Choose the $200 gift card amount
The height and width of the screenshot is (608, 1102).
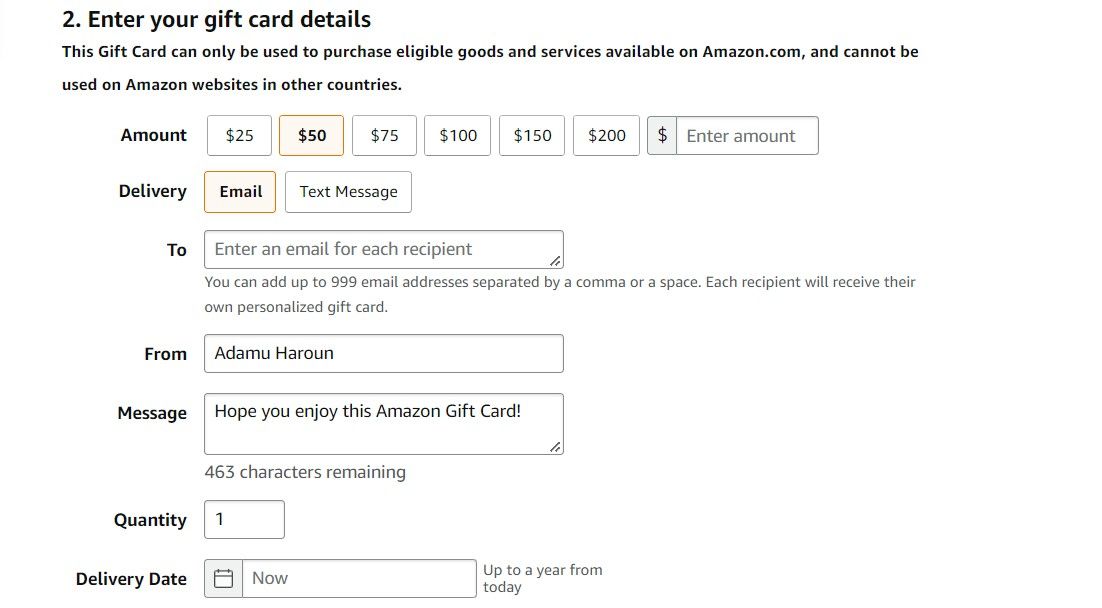click(x=606, y=135)
